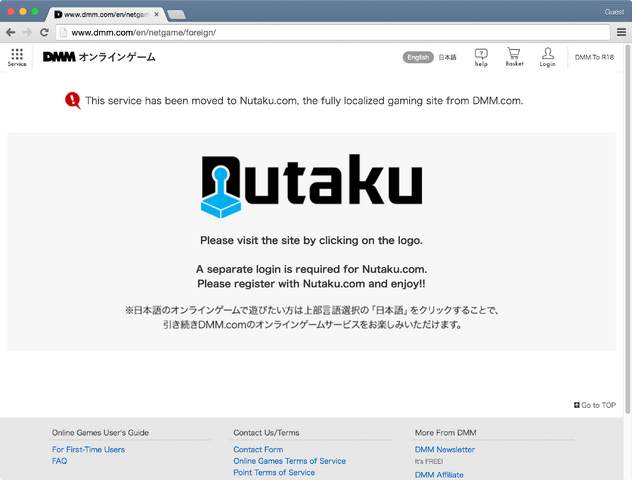Image resolution: width=632 pixels, height=480 pixels.
Task: Click the オンラインゲーム header title
Action: click(117, 57)
